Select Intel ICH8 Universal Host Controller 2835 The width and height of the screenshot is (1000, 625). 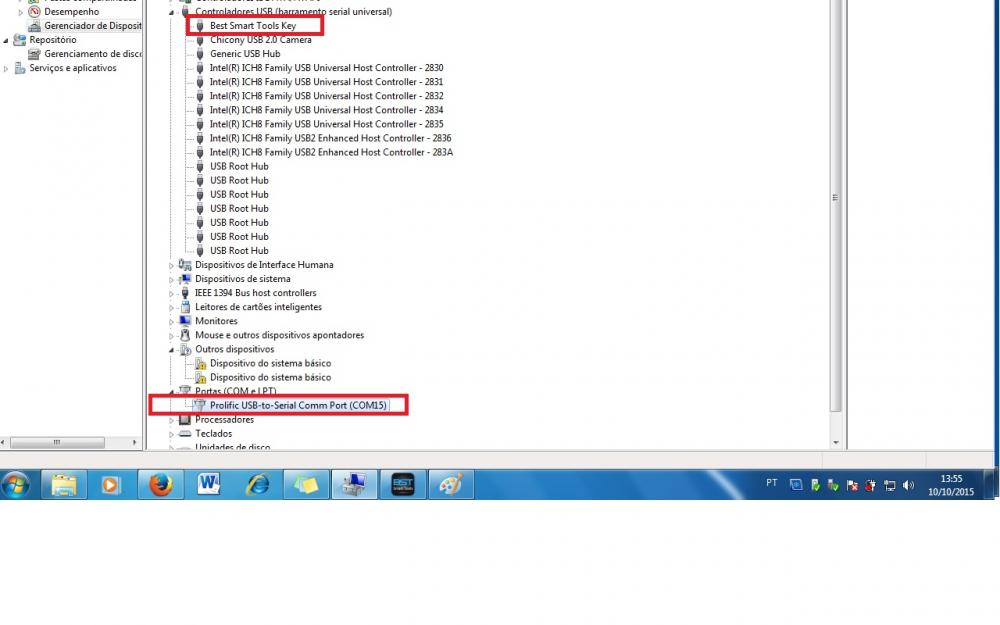click(326, 124)
